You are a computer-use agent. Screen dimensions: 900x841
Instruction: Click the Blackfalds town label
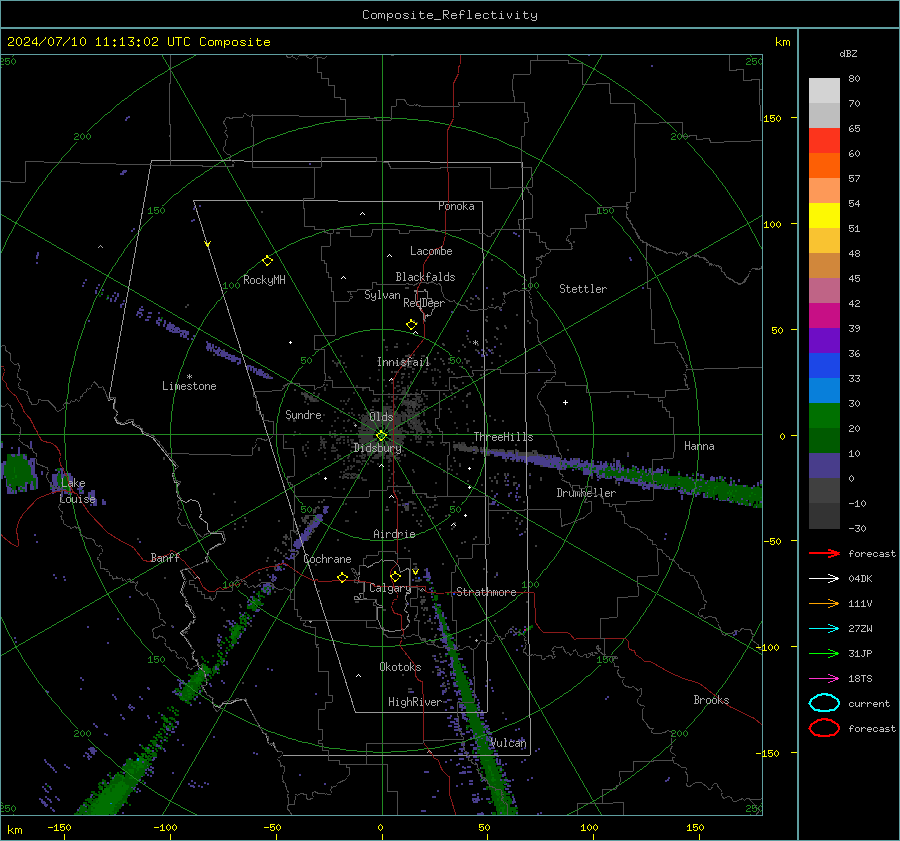click(425, 277)
